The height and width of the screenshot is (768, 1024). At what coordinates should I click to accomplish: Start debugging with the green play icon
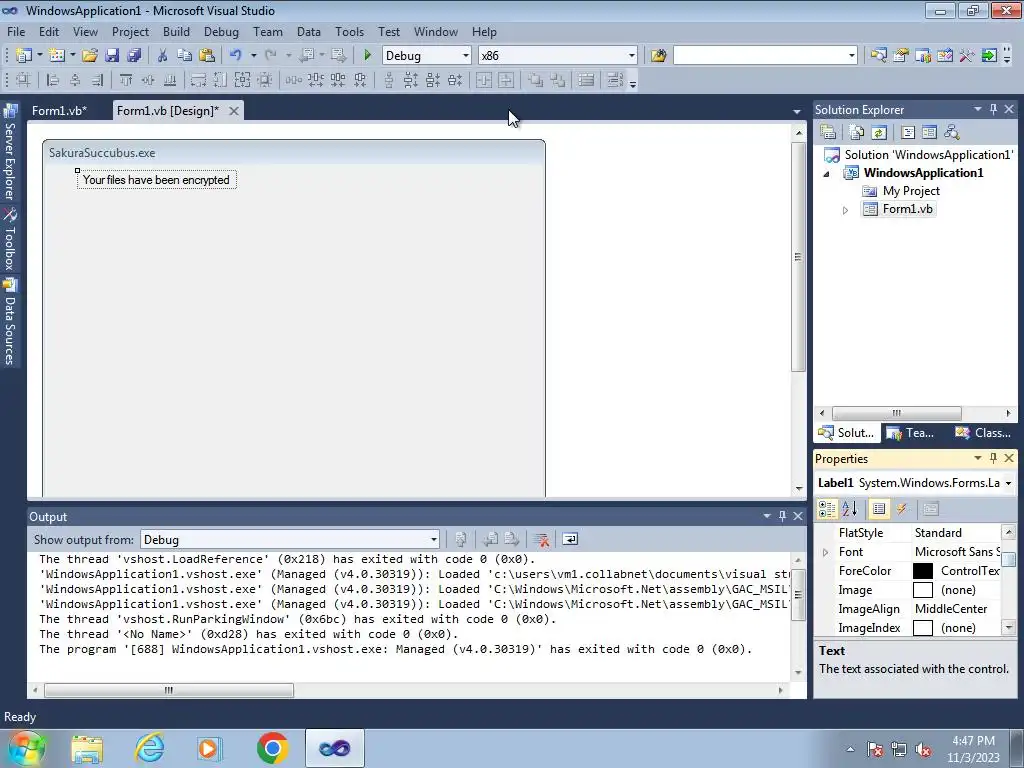point(367,56)
